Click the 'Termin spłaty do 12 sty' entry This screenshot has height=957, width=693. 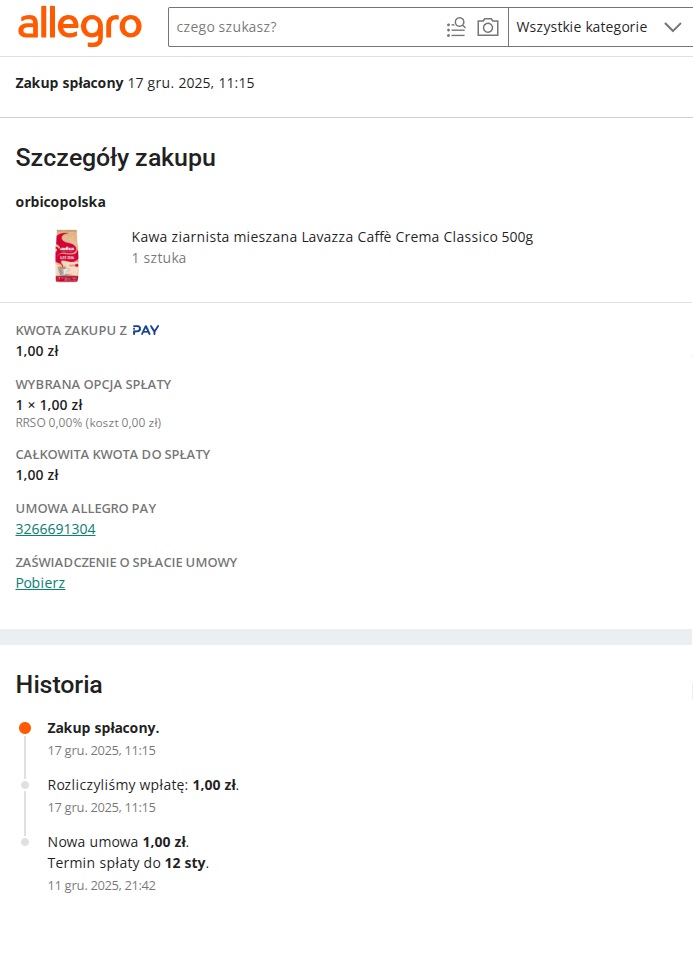128,863
